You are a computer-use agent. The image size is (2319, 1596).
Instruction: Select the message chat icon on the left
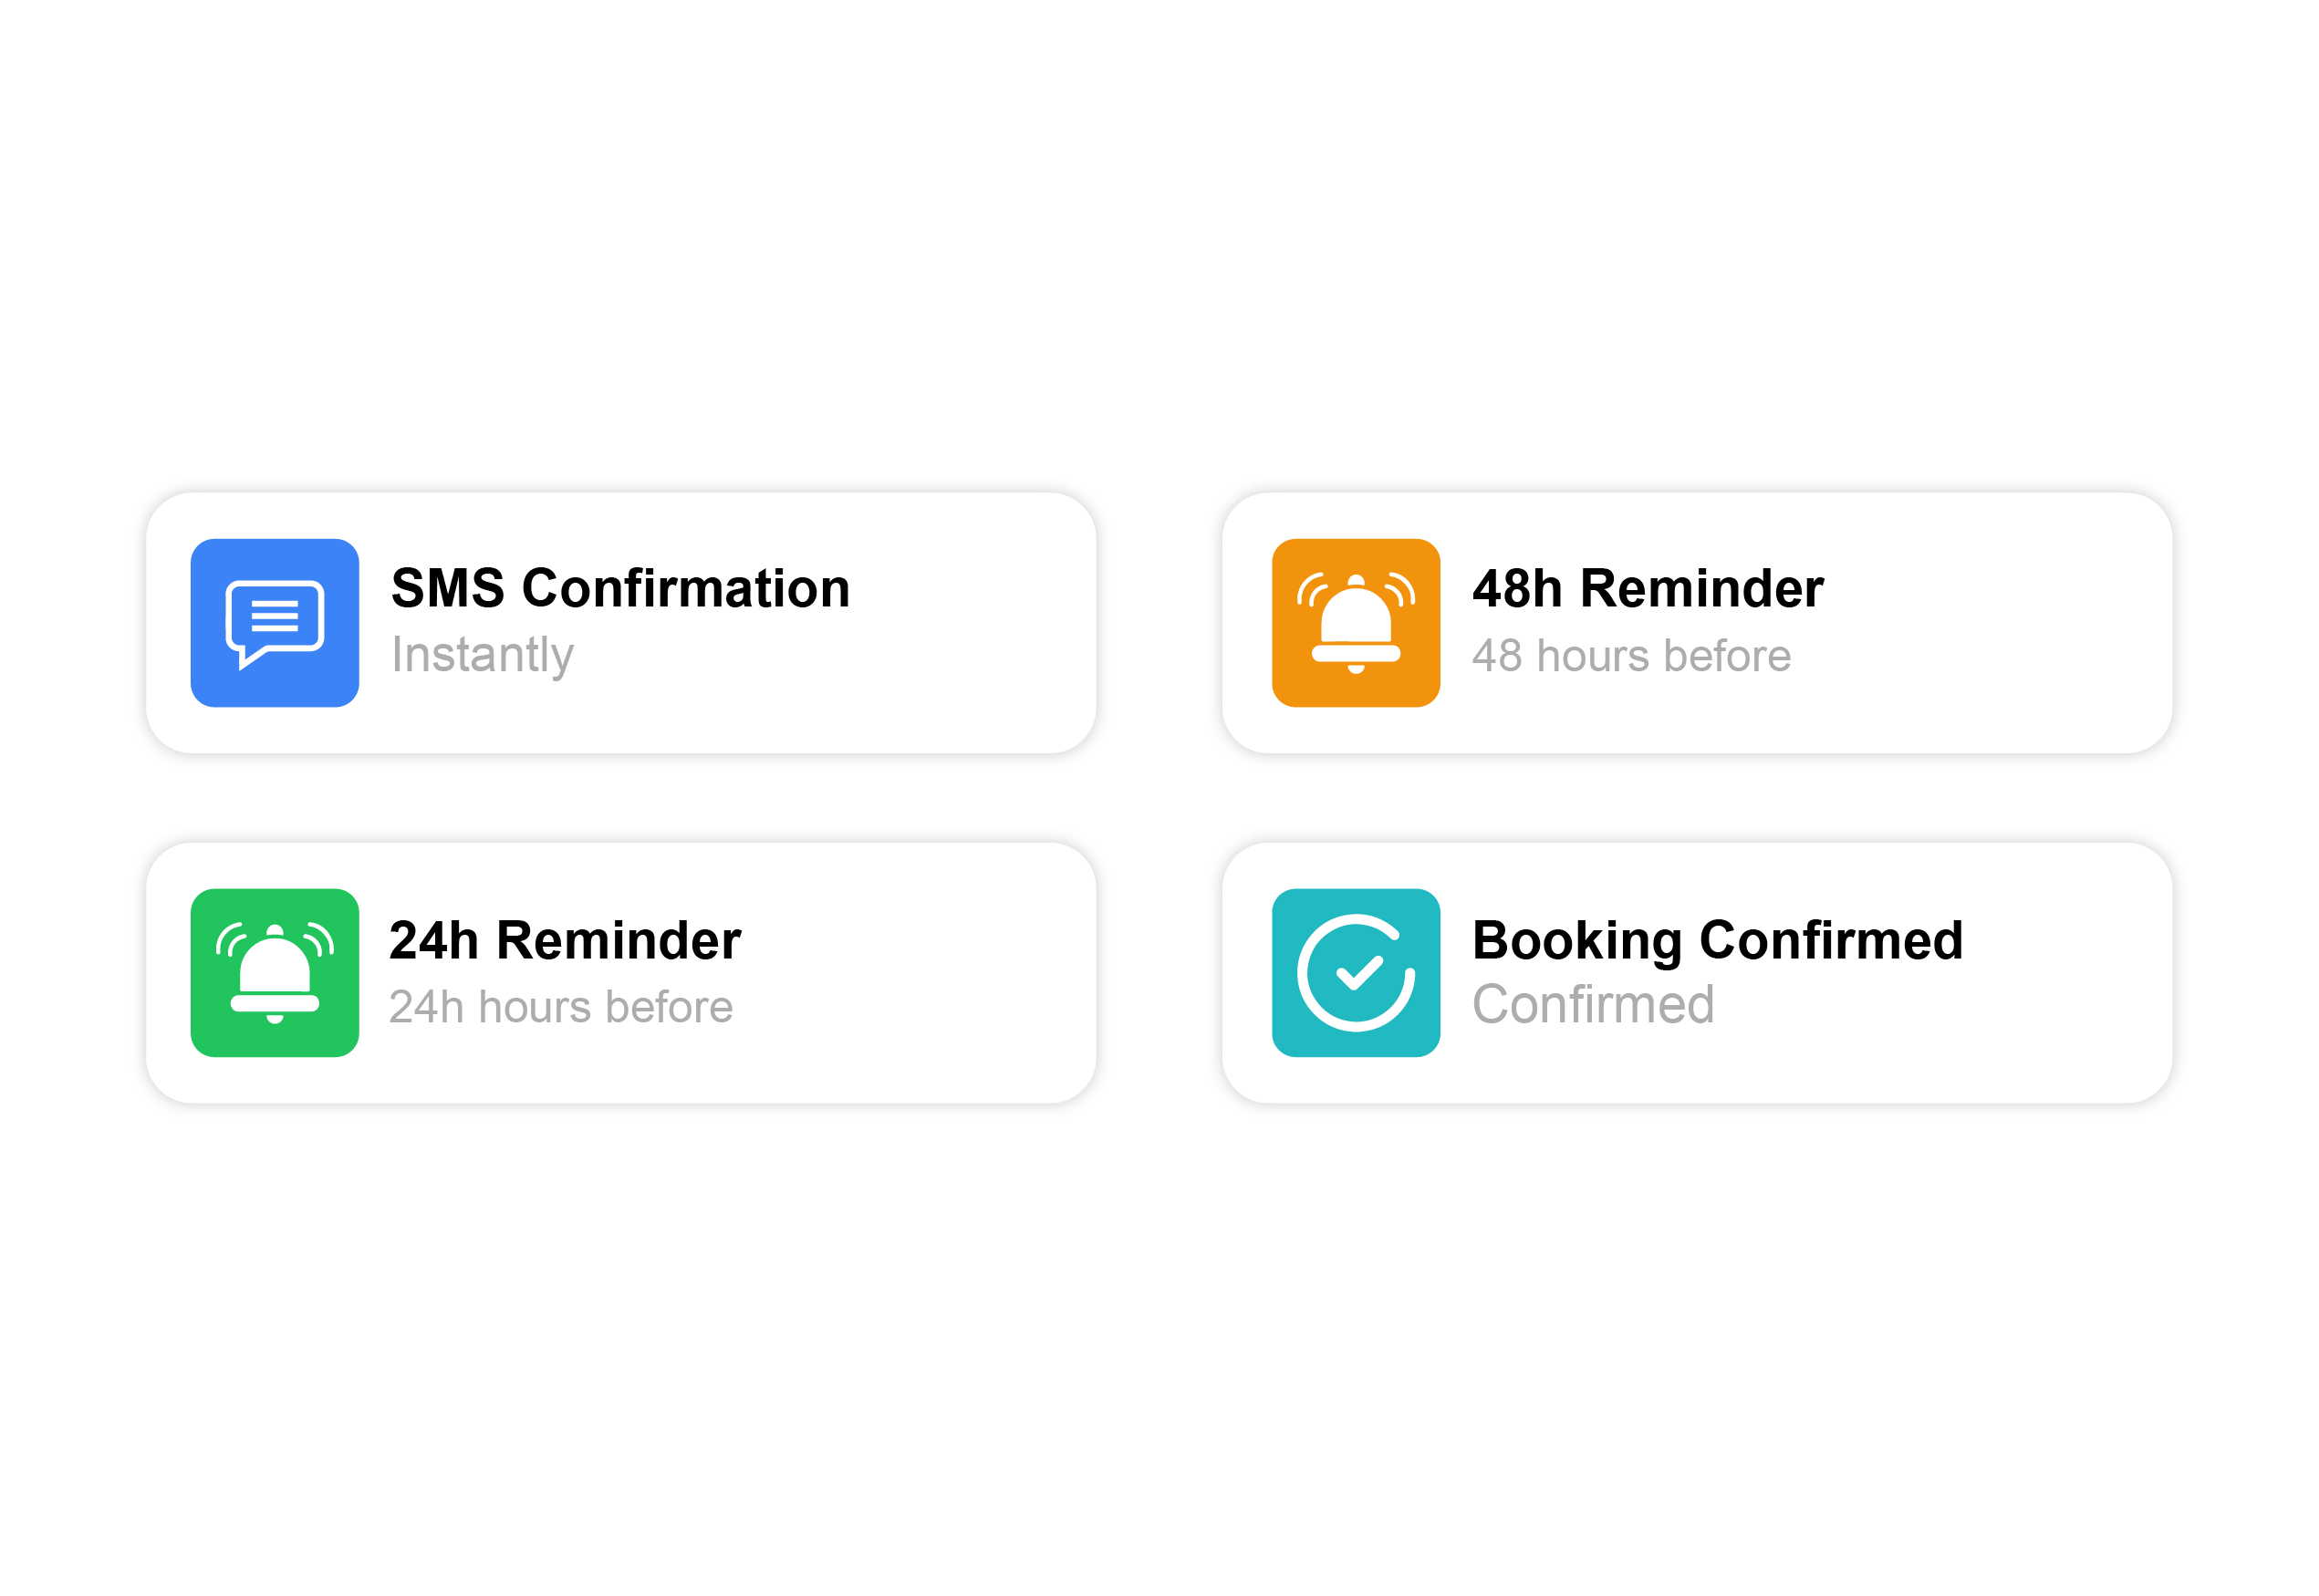point(273,622)
